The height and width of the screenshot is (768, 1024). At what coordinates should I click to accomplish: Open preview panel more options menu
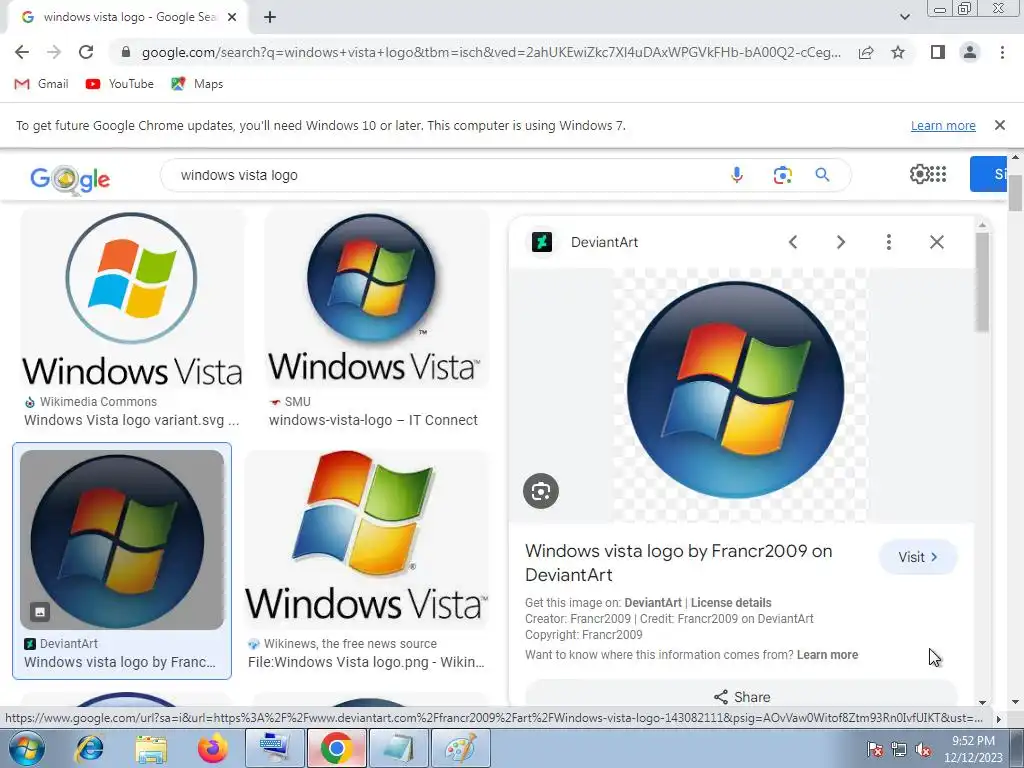tap(888, 242)
